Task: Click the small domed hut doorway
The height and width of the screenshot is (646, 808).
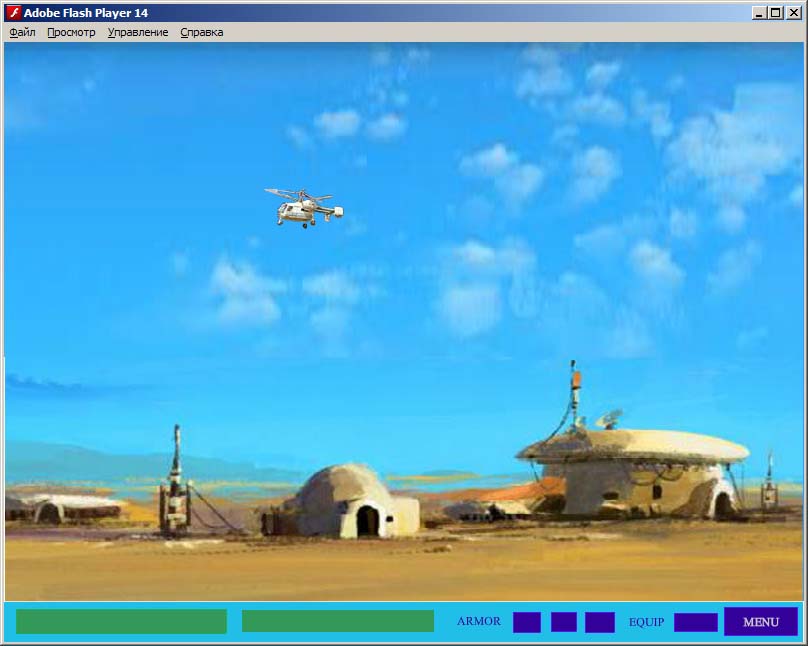Action: [x=367, y=521]
